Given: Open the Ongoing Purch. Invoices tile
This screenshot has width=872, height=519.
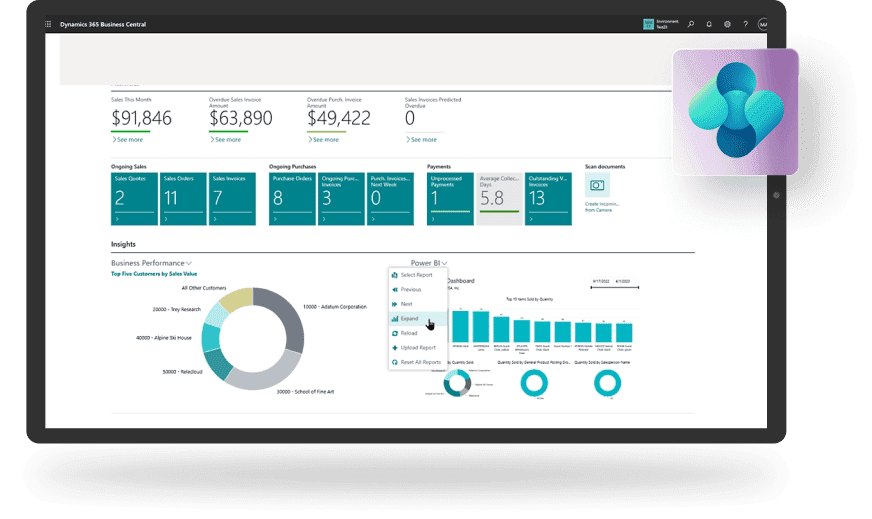Looking at the screenshot, I should pyautogui.click(x=341, y=199).
